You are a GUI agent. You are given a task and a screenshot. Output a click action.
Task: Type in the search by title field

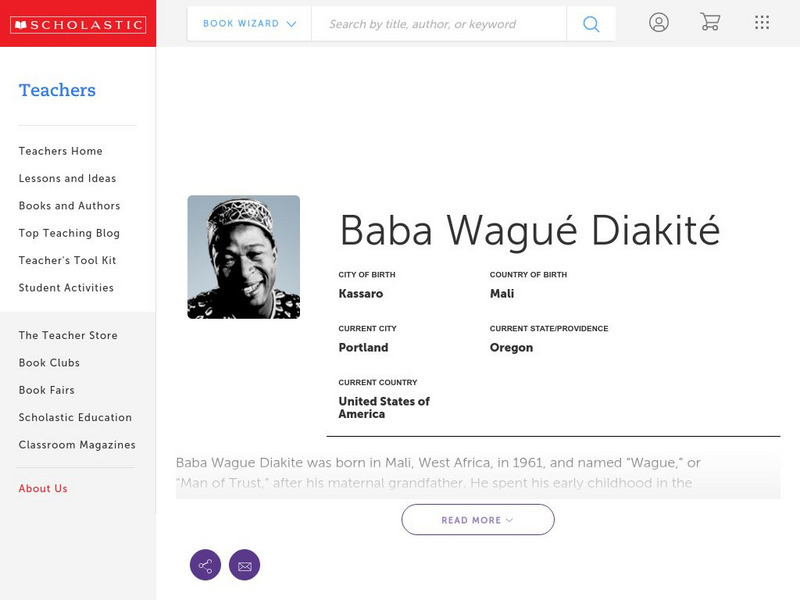(438, 24)
